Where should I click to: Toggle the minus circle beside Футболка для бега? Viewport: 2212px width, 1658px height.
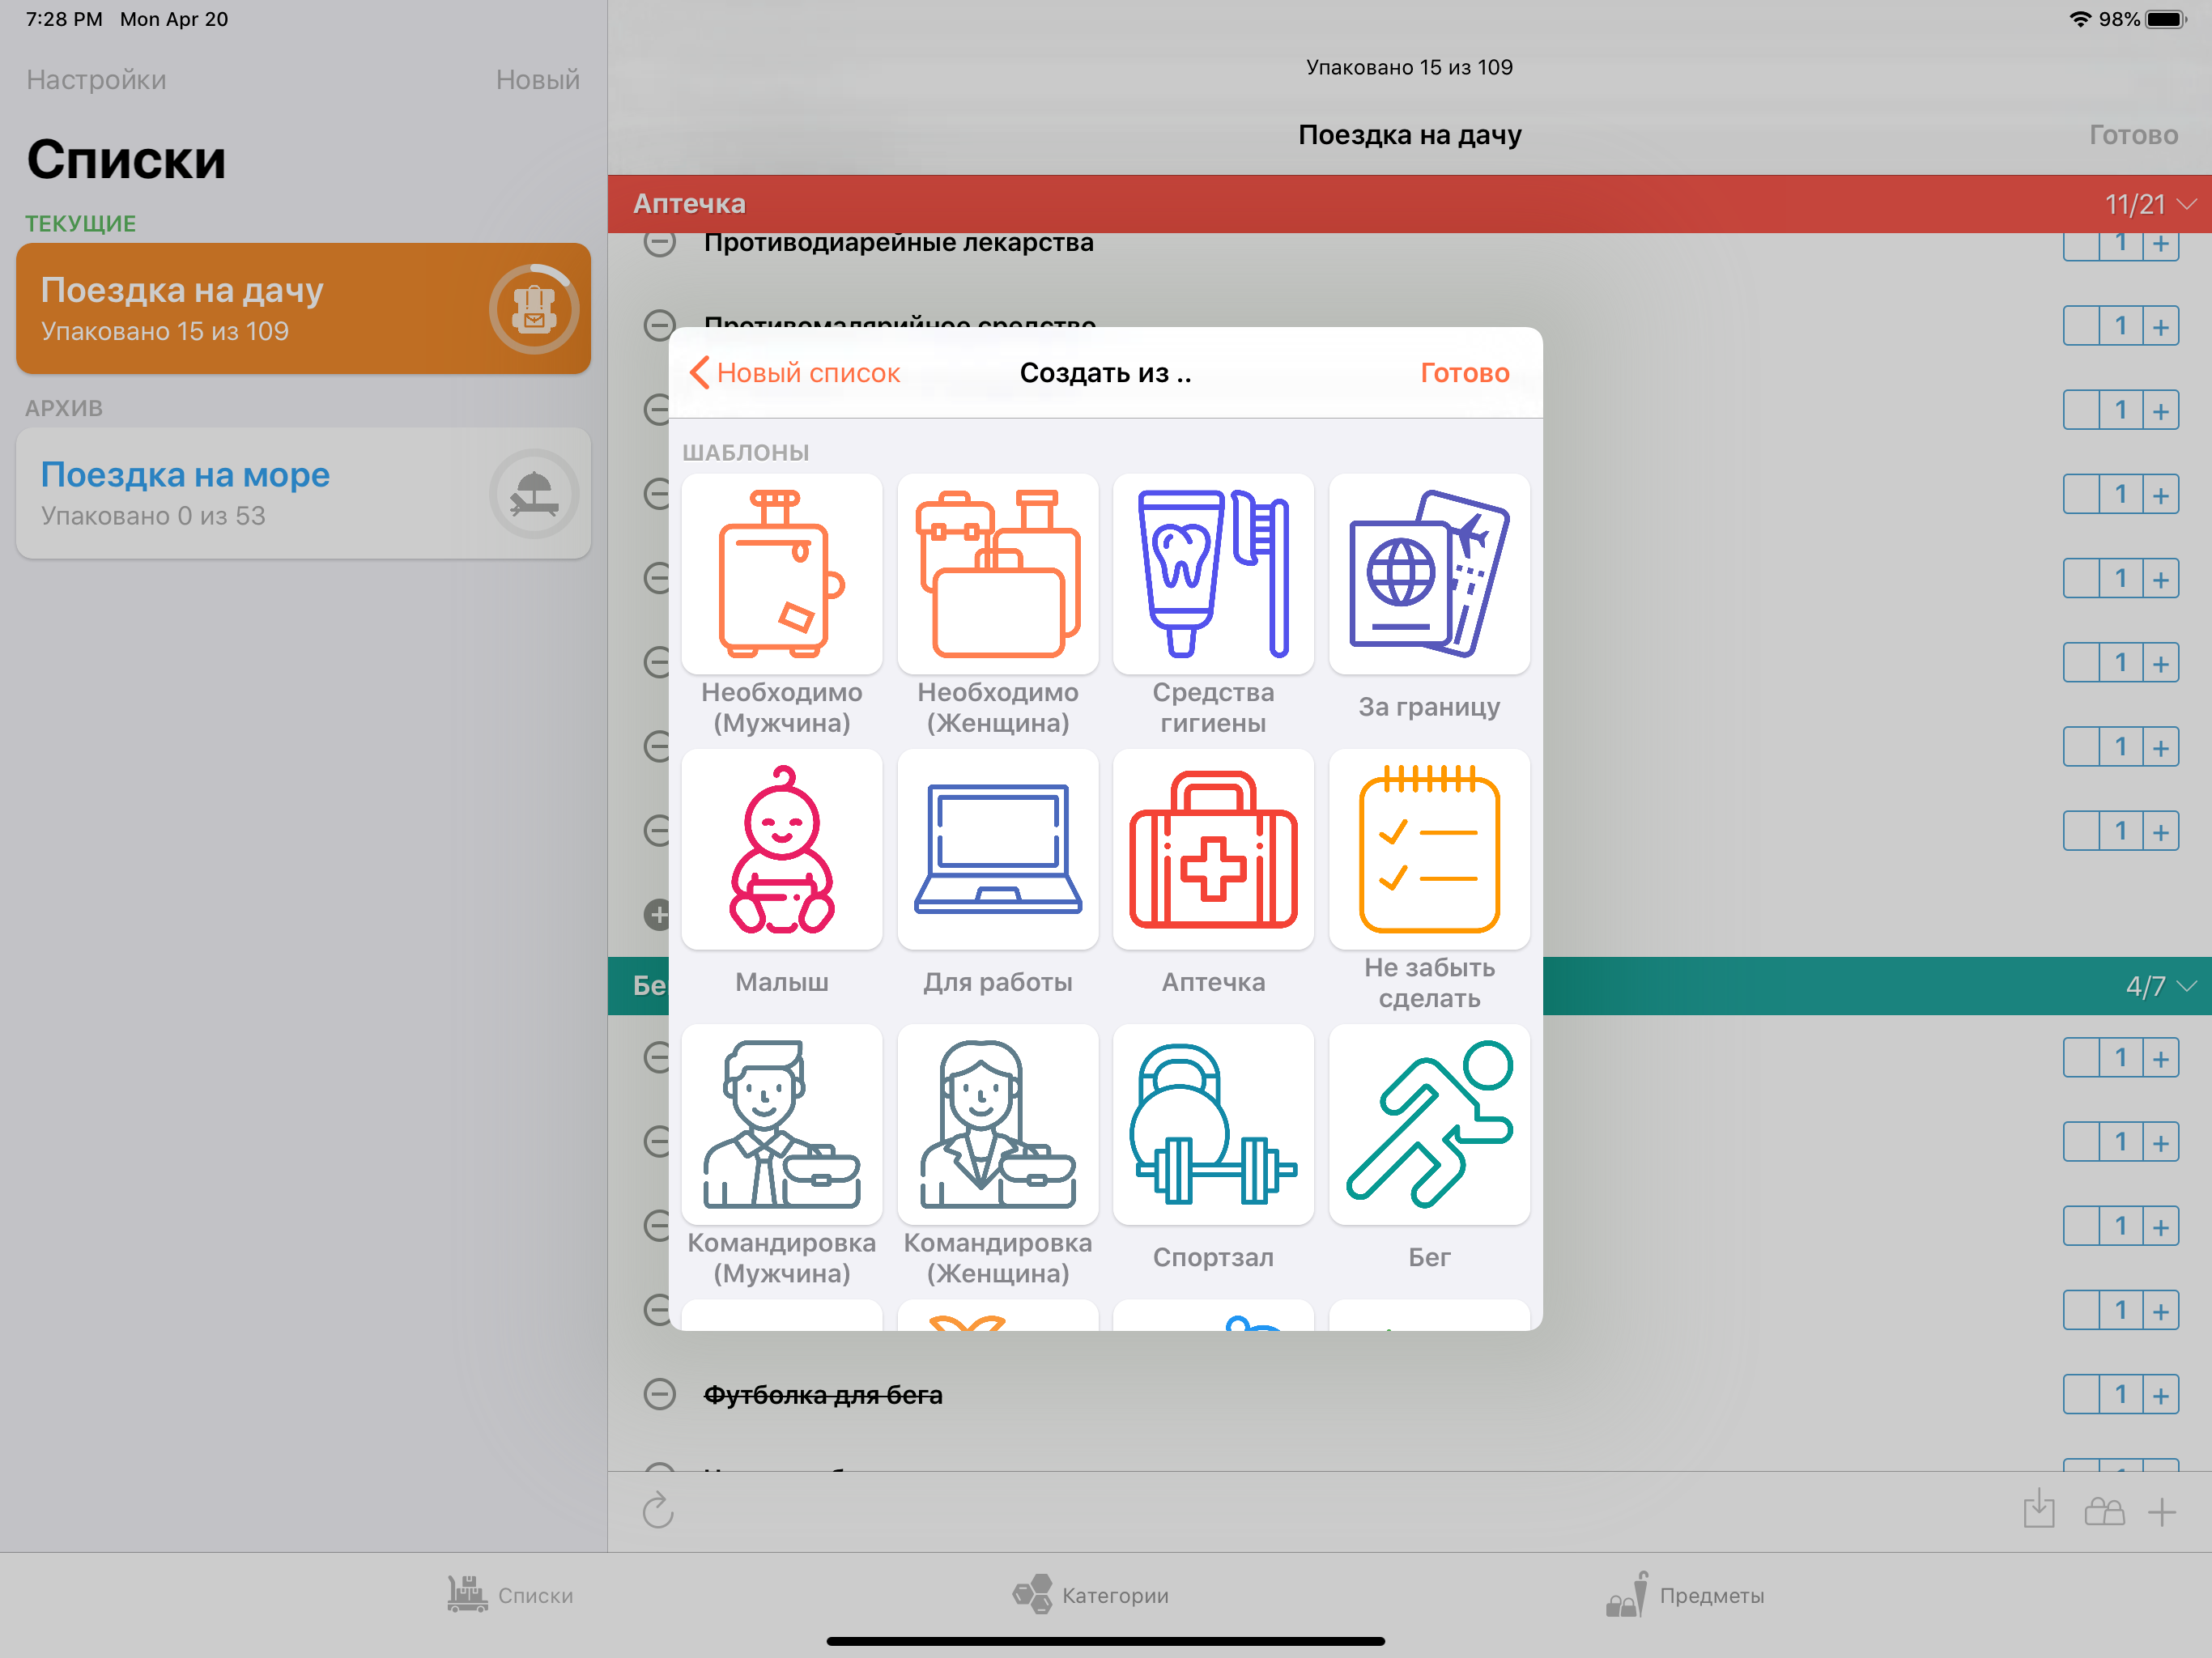click(x=659, y=1394)
